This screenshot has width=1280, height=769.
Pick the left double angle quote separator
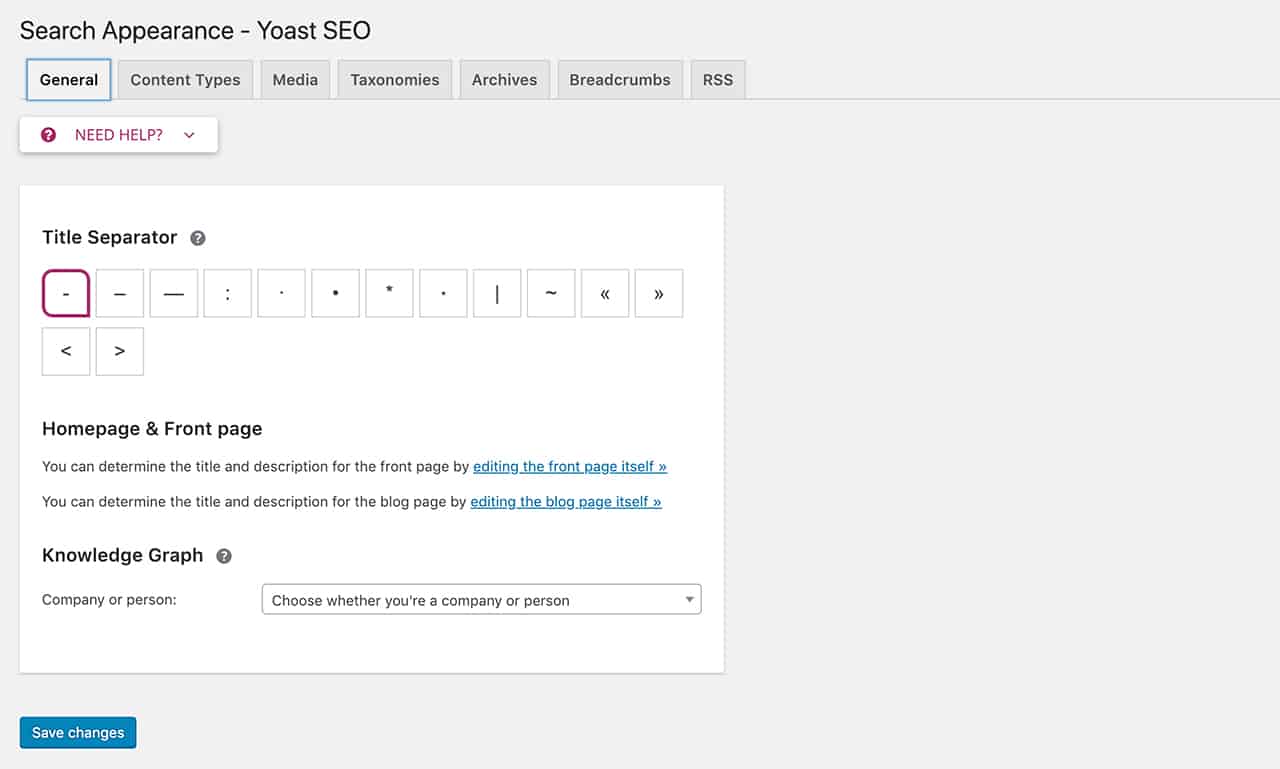pyautogui.click(x=606, y=293)
